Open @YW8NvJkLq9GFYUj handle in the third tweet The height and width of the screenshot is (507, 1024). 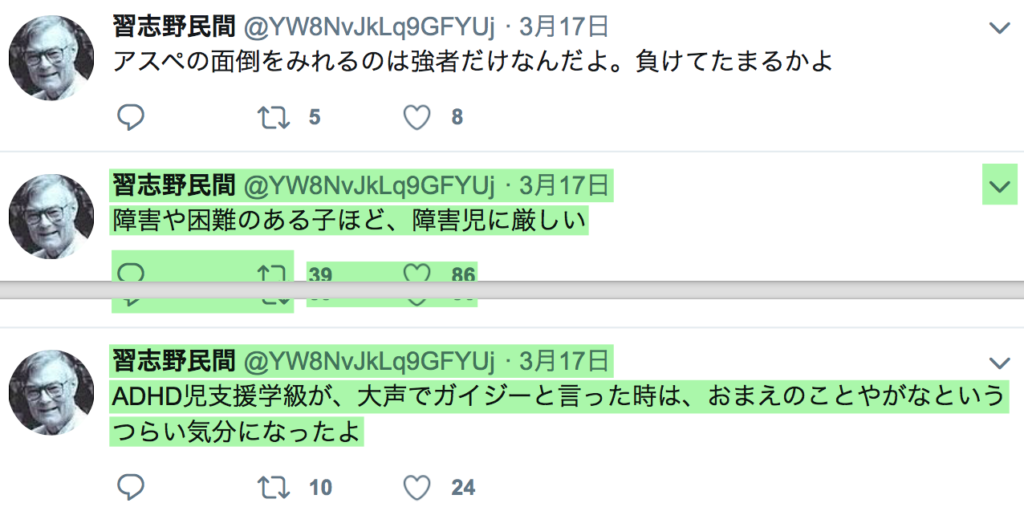point(369,361)
